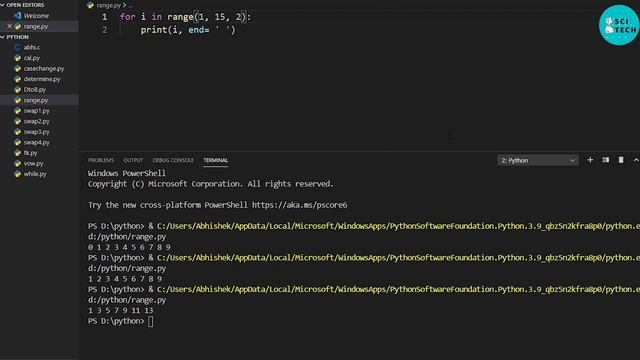Click the VS Code icon beside Welcome

click(18, 16)
